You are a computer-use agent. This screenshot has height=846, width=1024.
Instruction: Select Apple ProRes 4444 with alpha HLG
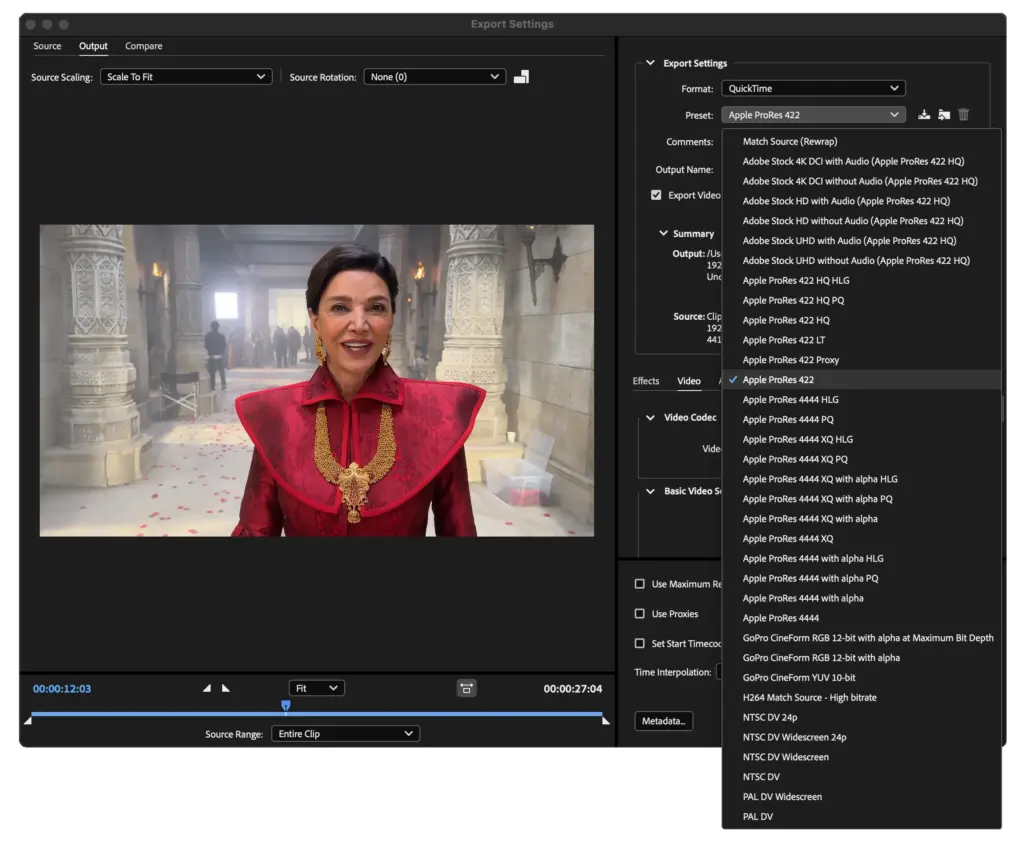coord(861,559)
